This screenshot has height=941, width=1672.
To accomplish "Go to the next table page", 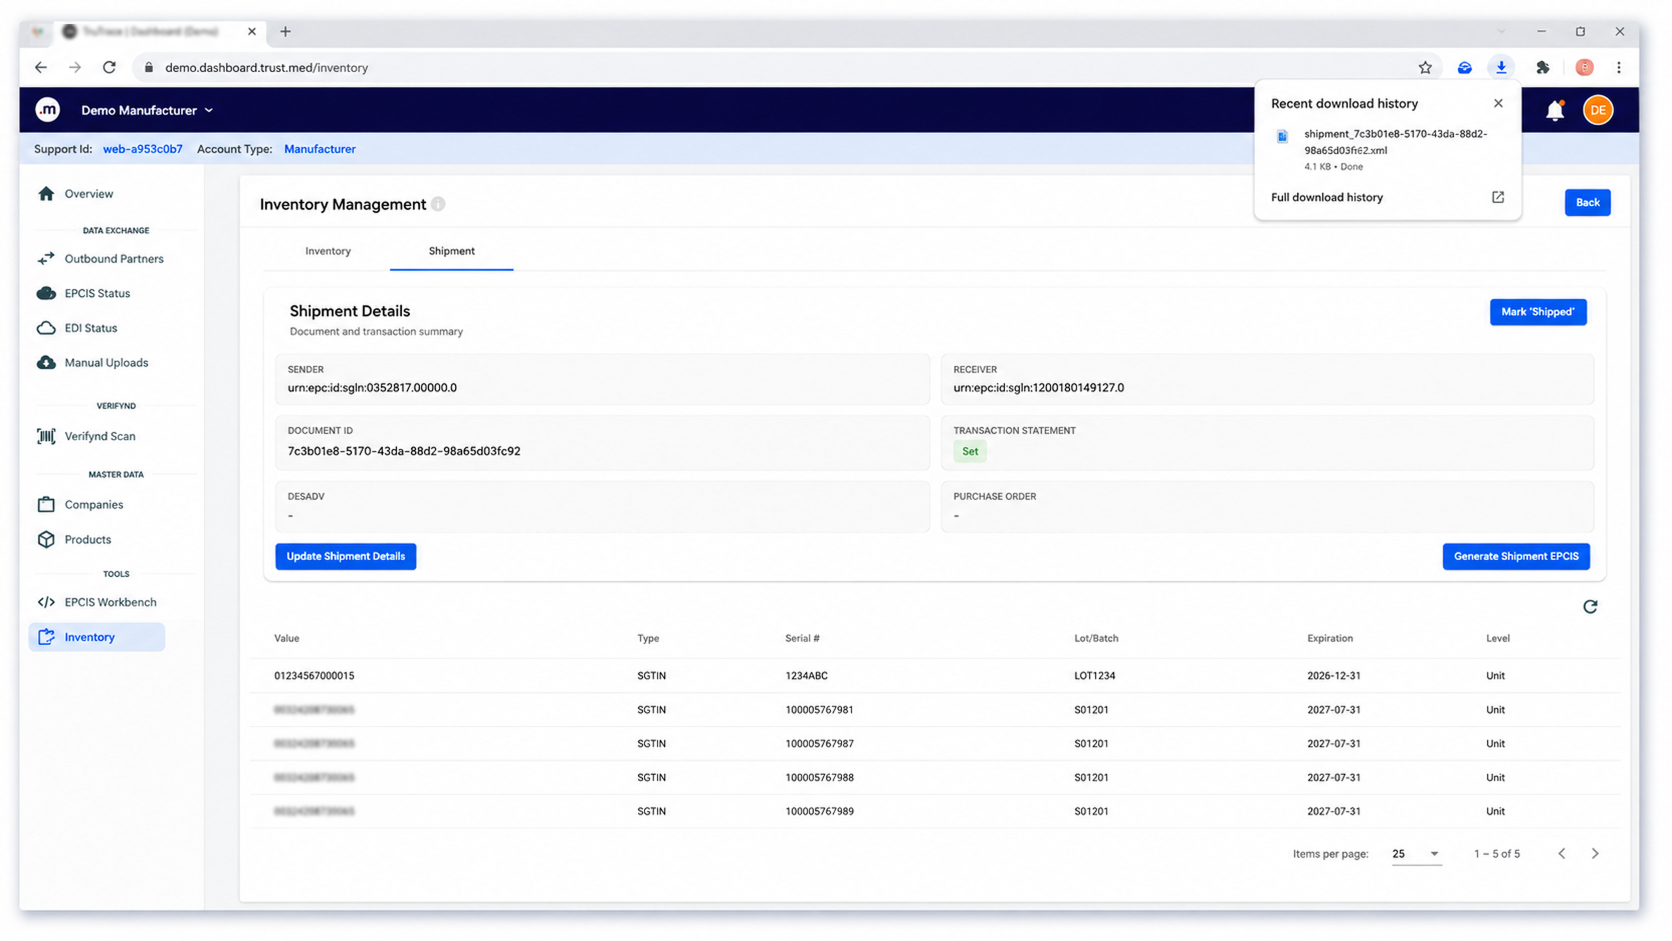I will (1595, 854).
